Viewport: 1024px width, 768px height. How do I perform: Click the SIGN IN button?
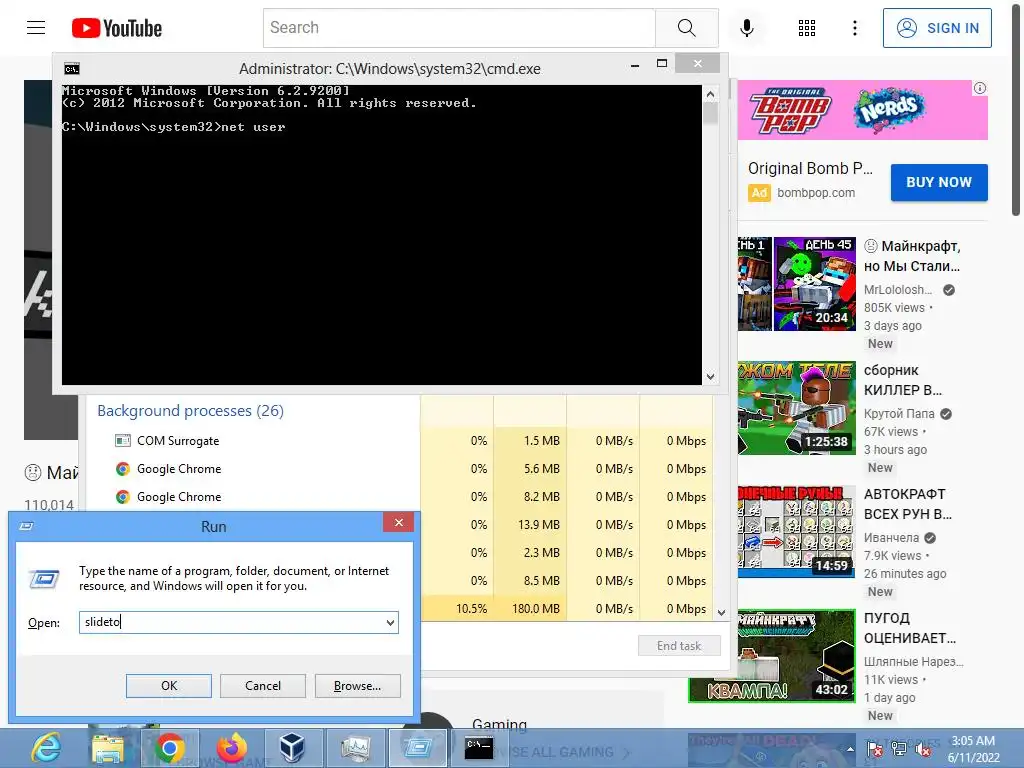[x=937, y=28]
